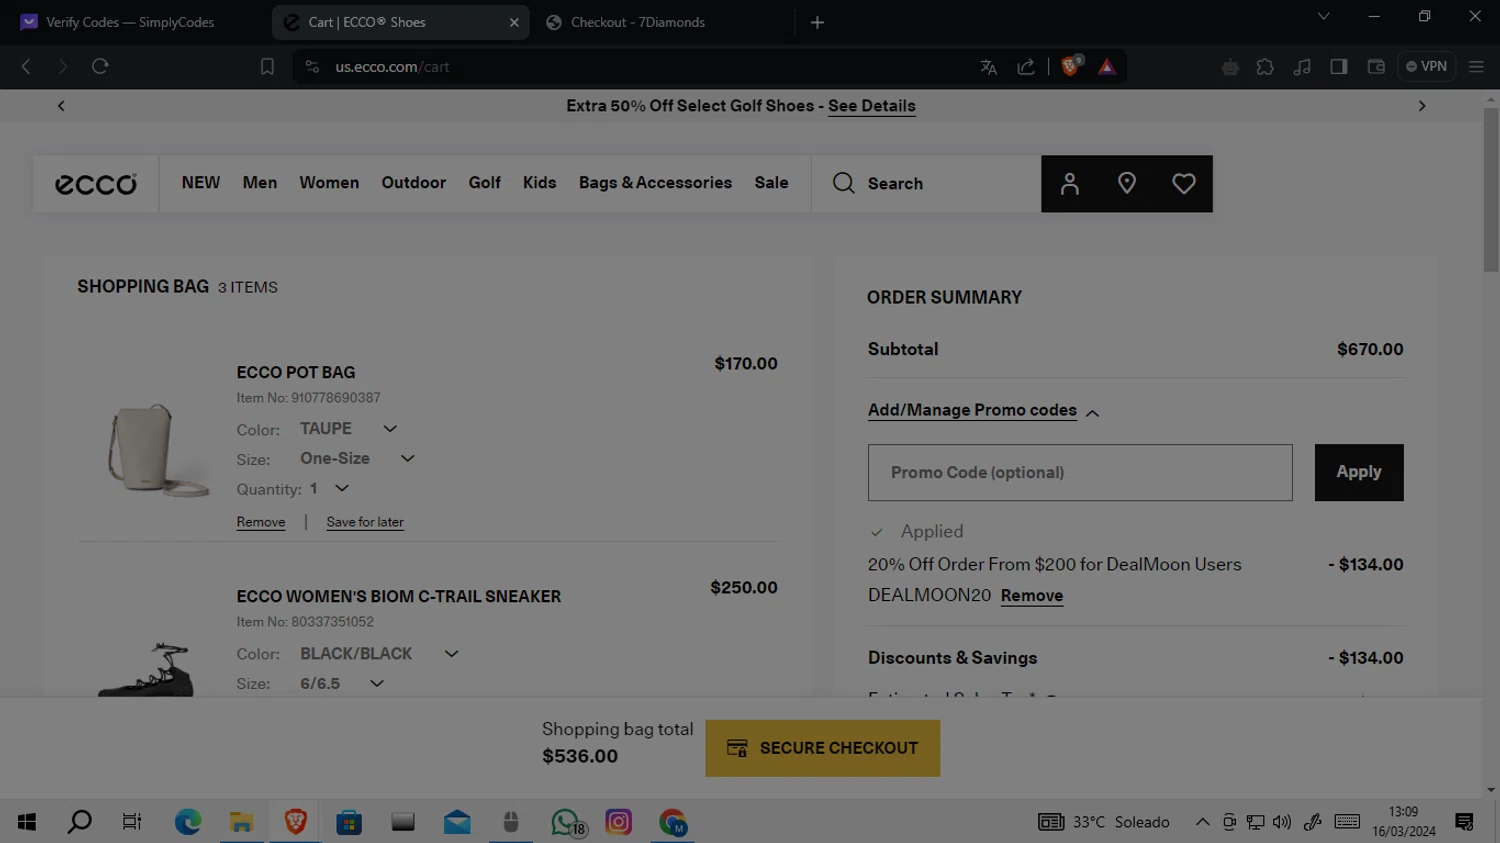Viewport: 1500px width, 843px height.
Task: Open Task View on the taskbar
Action: click(132, 822)
